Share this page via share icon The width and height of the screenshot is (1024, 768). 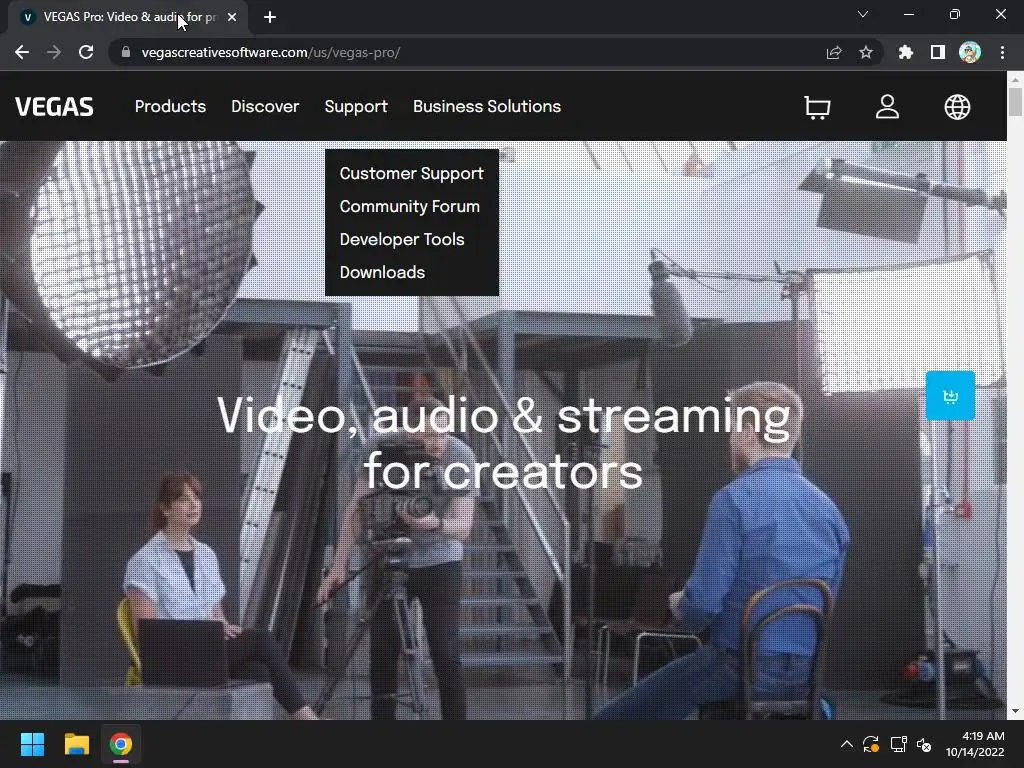[834, 52]
